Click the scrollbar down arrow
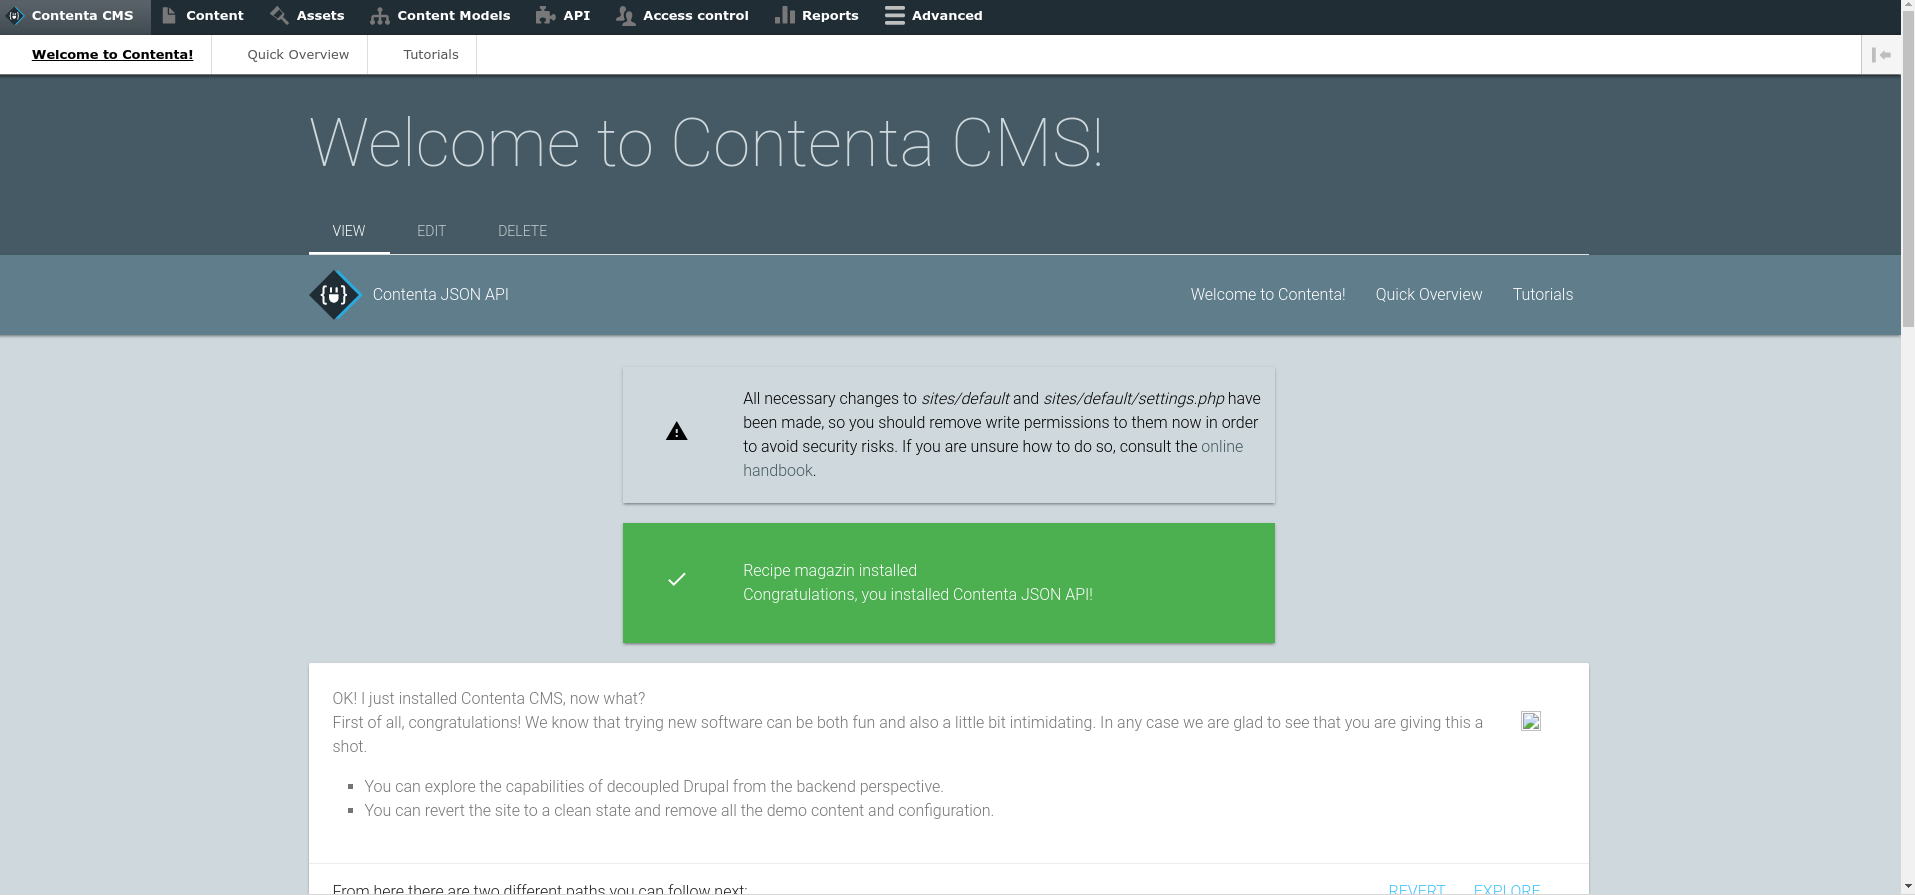This screenshot has width=1915, height=895. tap(1907, 887)
